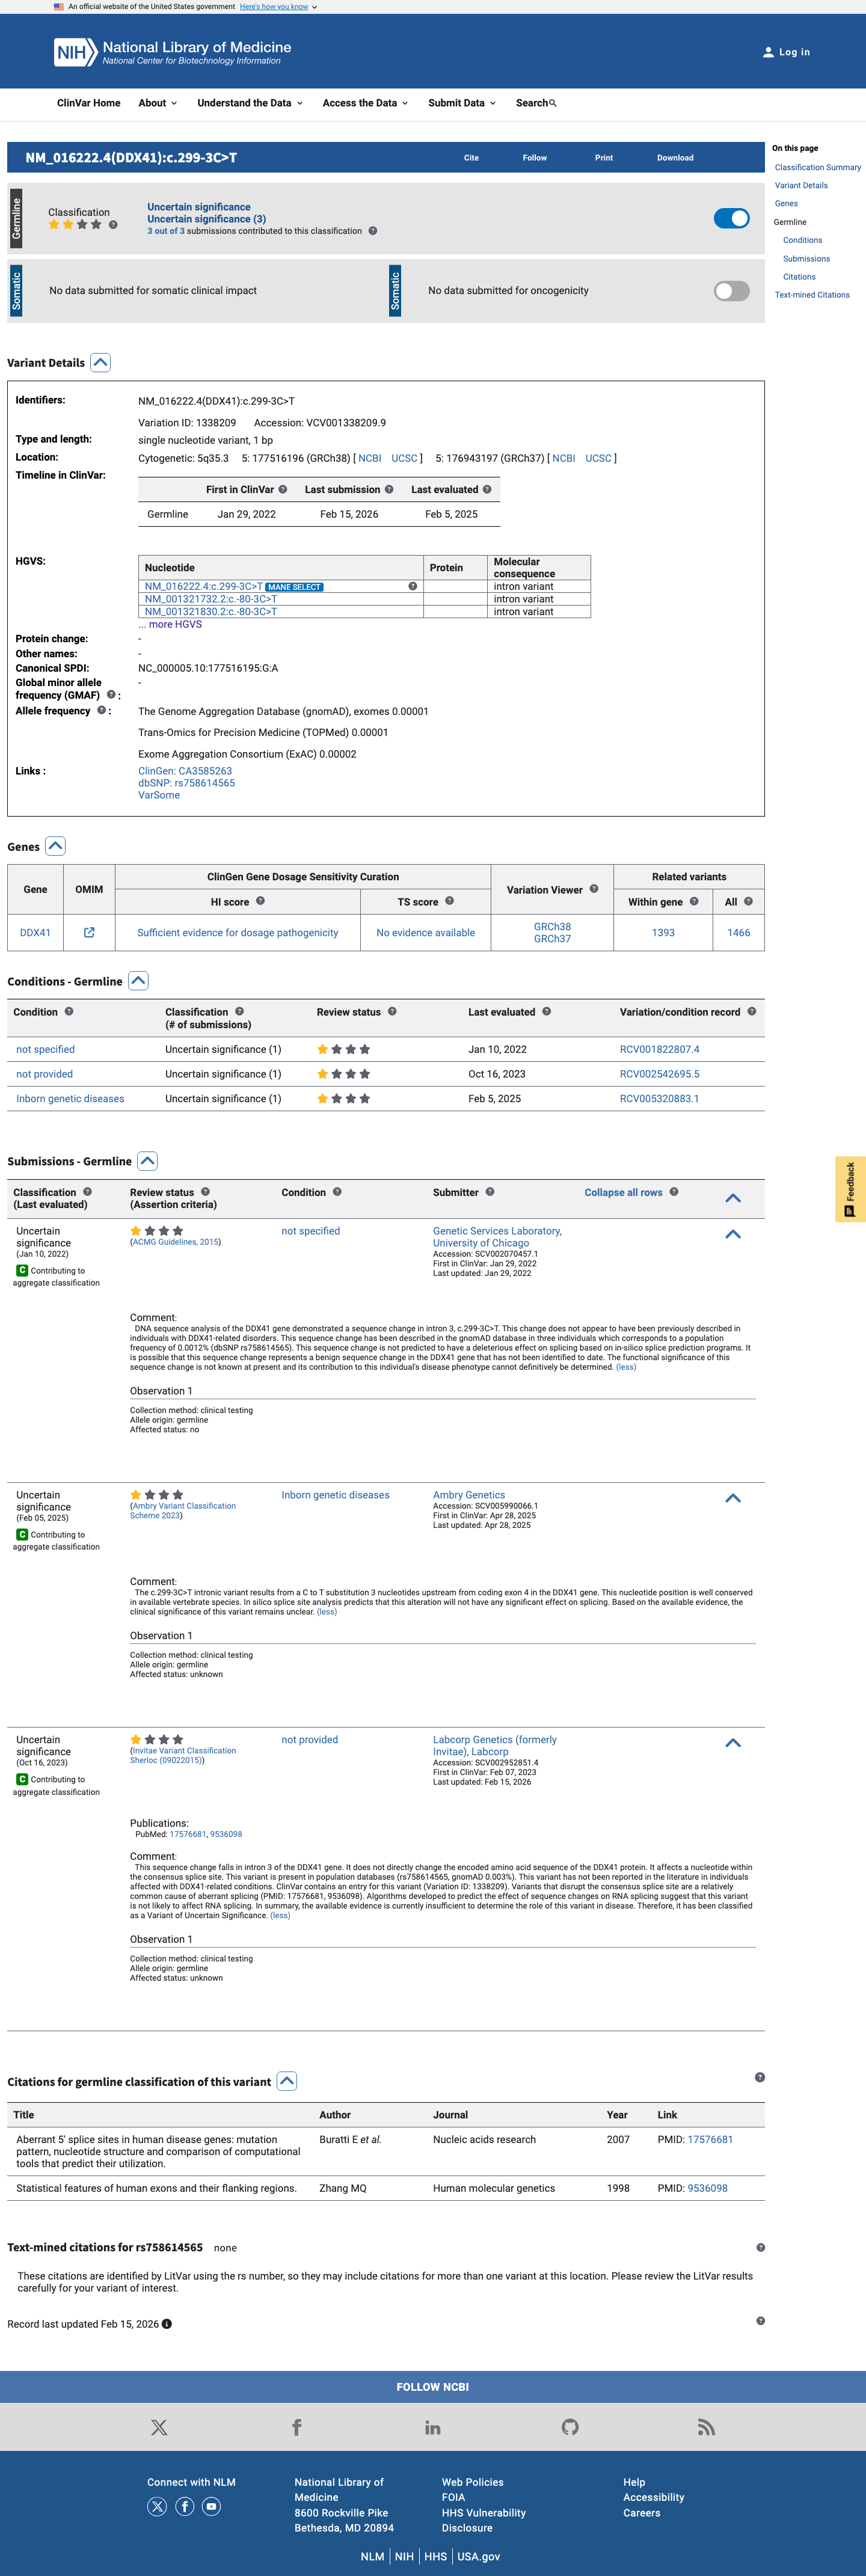
Task: Open the ACMG Guidelines, 2015 assertion criteria link
Action: 175,1242
